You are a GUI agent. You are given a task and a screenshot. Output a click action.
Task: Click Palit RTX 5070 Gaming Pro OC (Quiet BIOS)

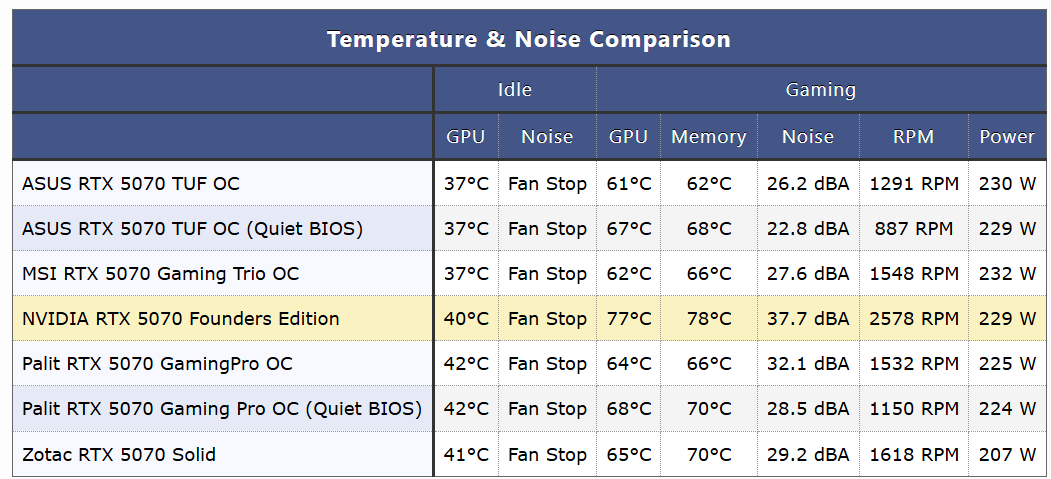(x=221, y=409)
